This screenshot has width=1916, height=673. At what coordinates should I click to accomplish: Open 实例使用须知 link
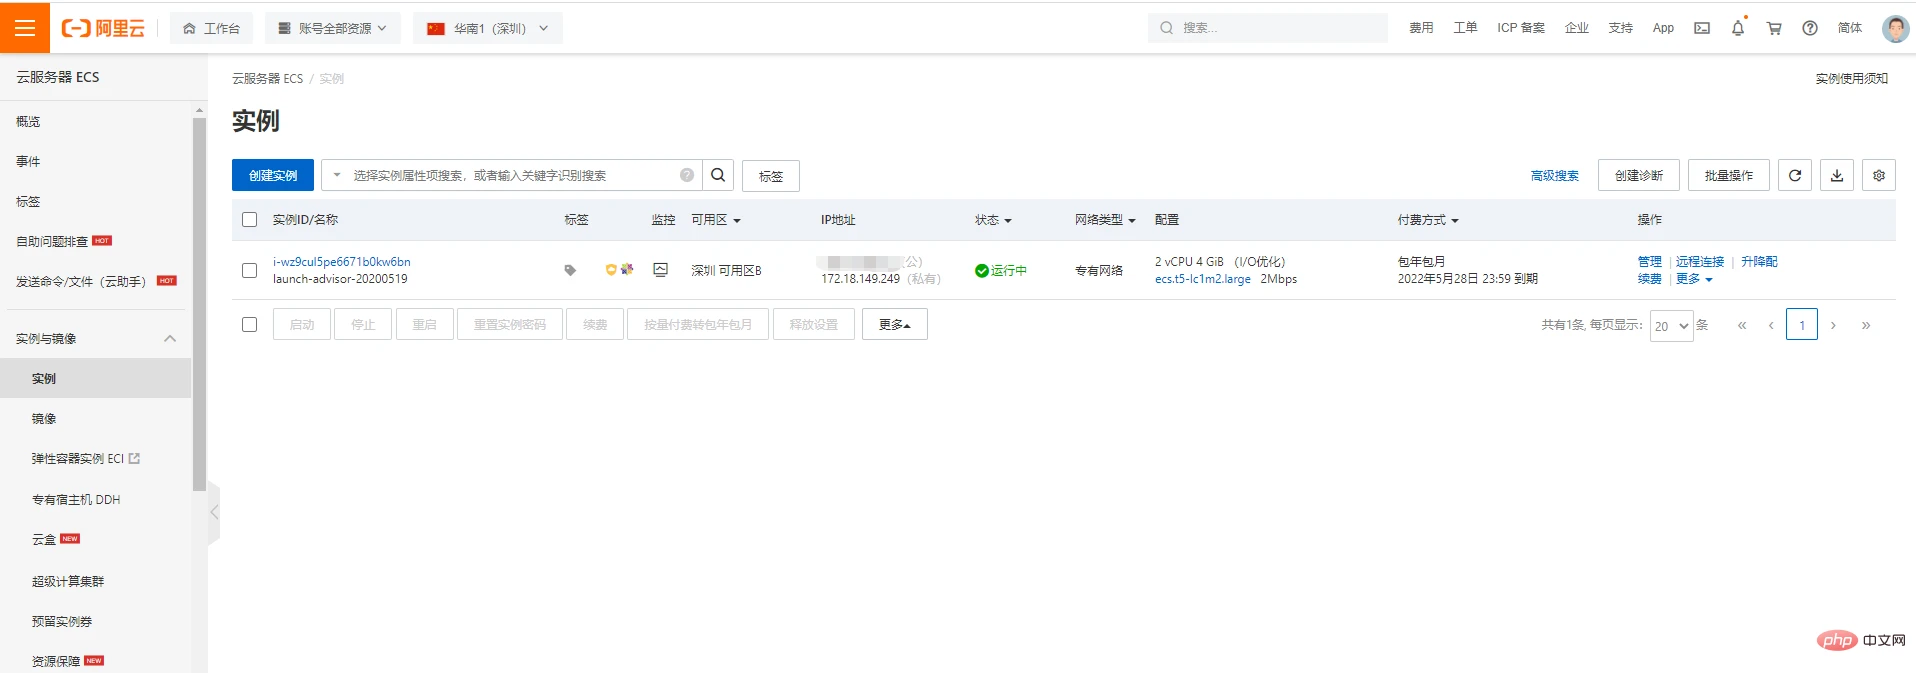(x=1851, y=78)
